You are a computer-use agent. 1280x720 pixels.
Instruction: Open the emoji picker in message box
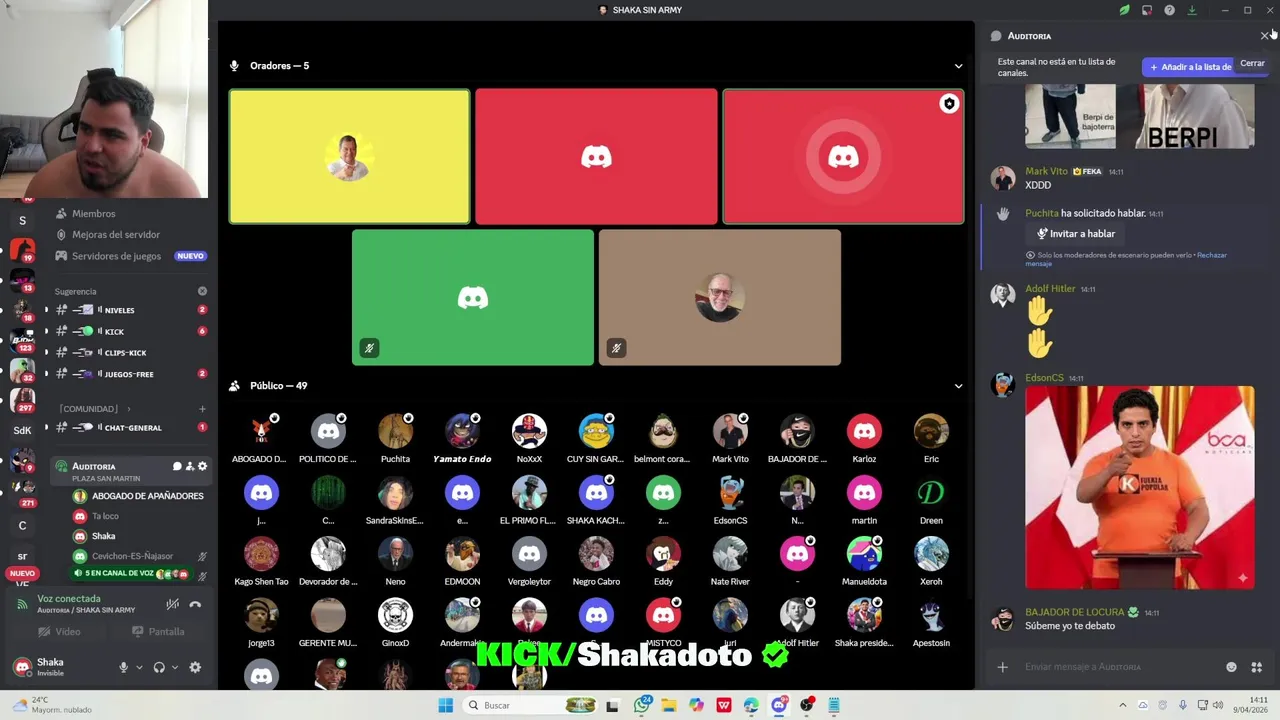click(1231, 667)
